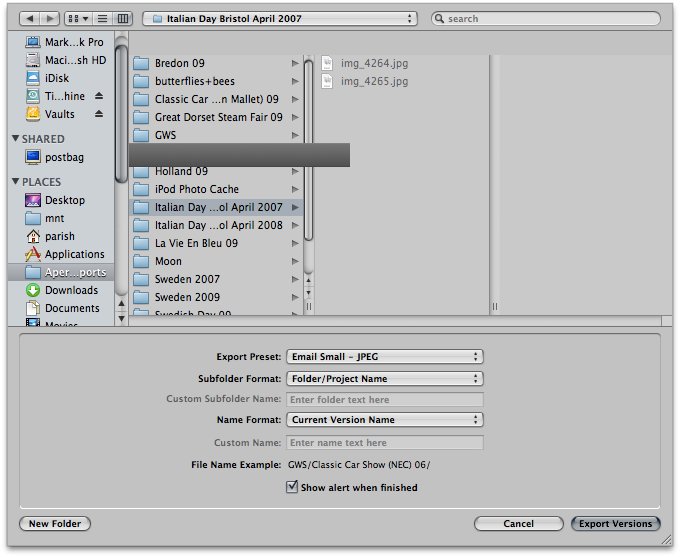The width and height of the screenshot is (680, 557).
Task: Click the Custom Name text field
Action: (x=385, y=442)
